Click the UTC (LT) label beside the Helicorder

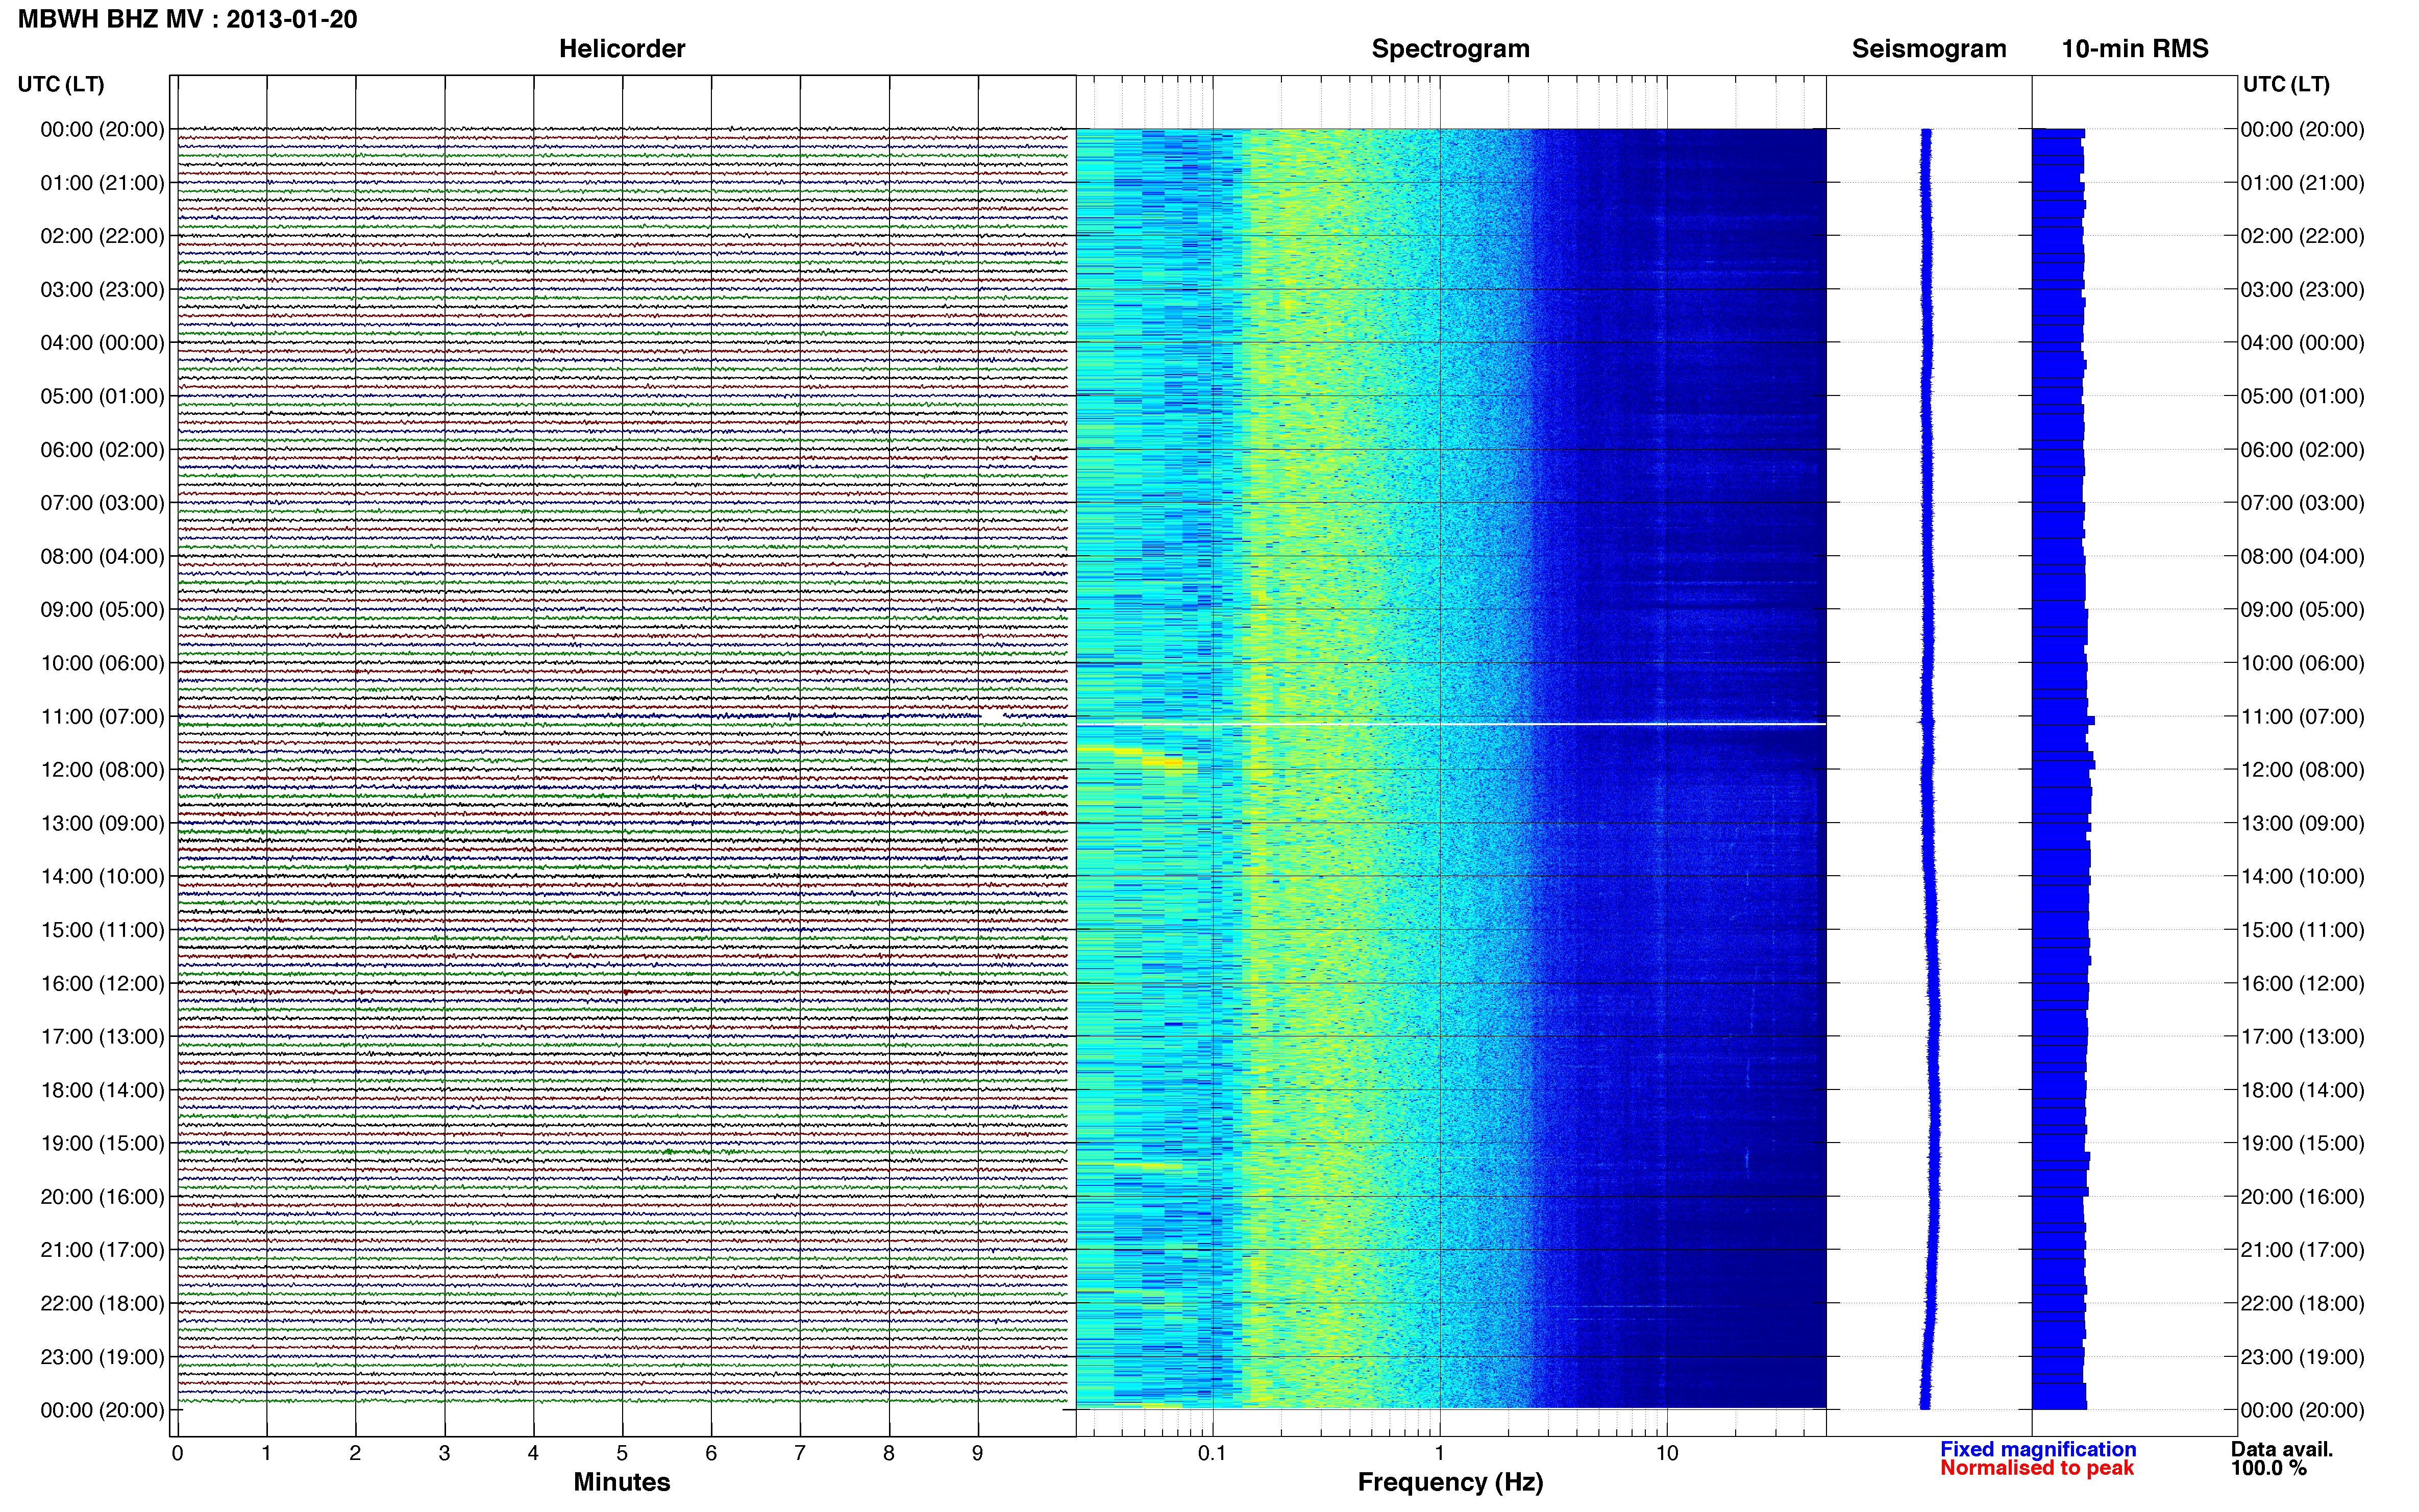(61, 84)
